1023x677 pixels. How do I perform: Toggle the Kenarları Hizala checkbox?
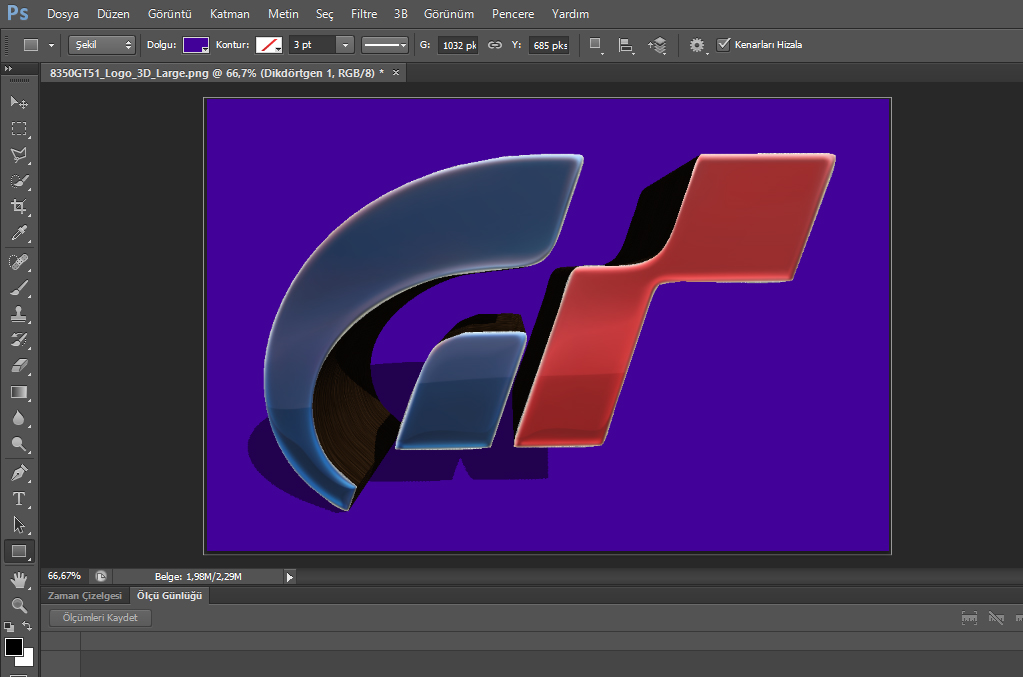[x=724, y=45]
